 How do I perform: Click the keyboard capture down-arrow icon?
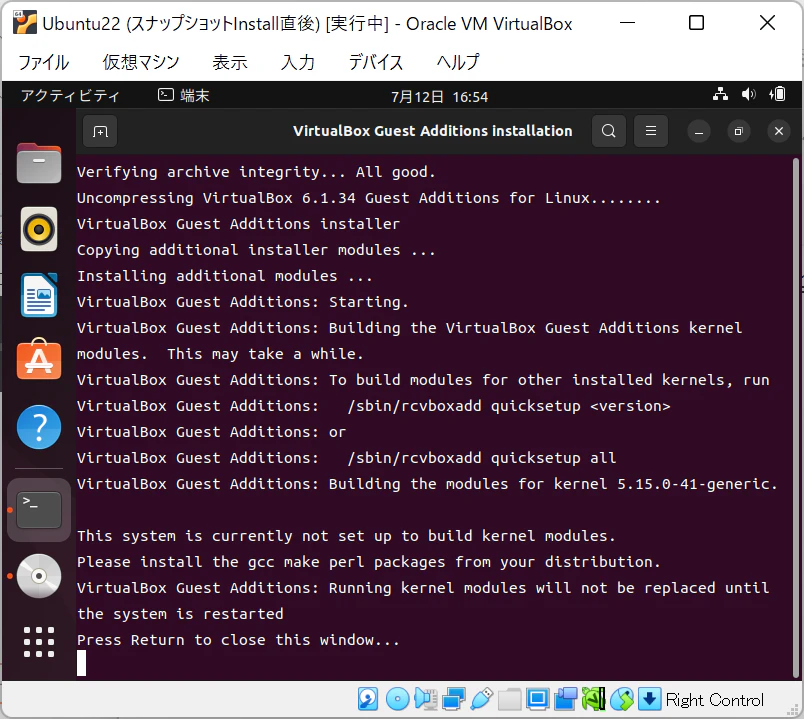pyautogui.click(x=649, y=699)
